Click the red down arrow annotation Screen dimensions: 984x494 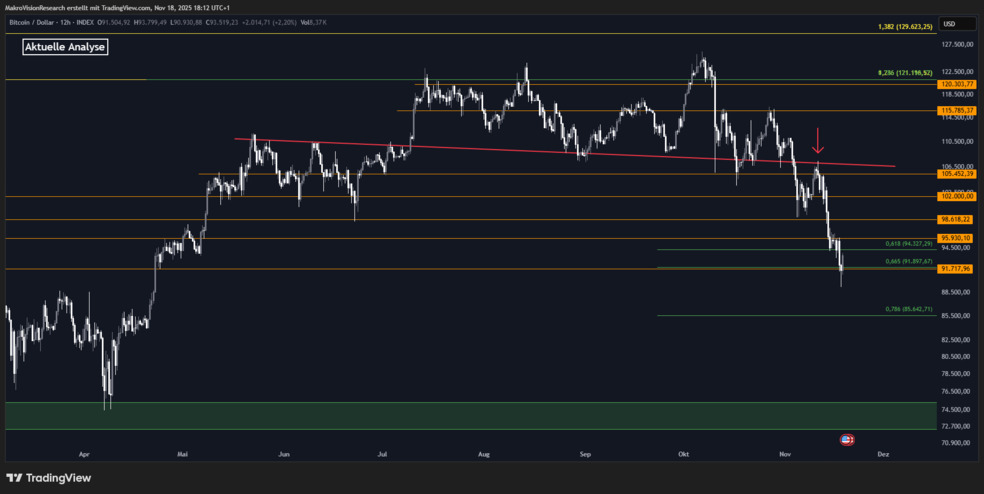click(818, 140)
